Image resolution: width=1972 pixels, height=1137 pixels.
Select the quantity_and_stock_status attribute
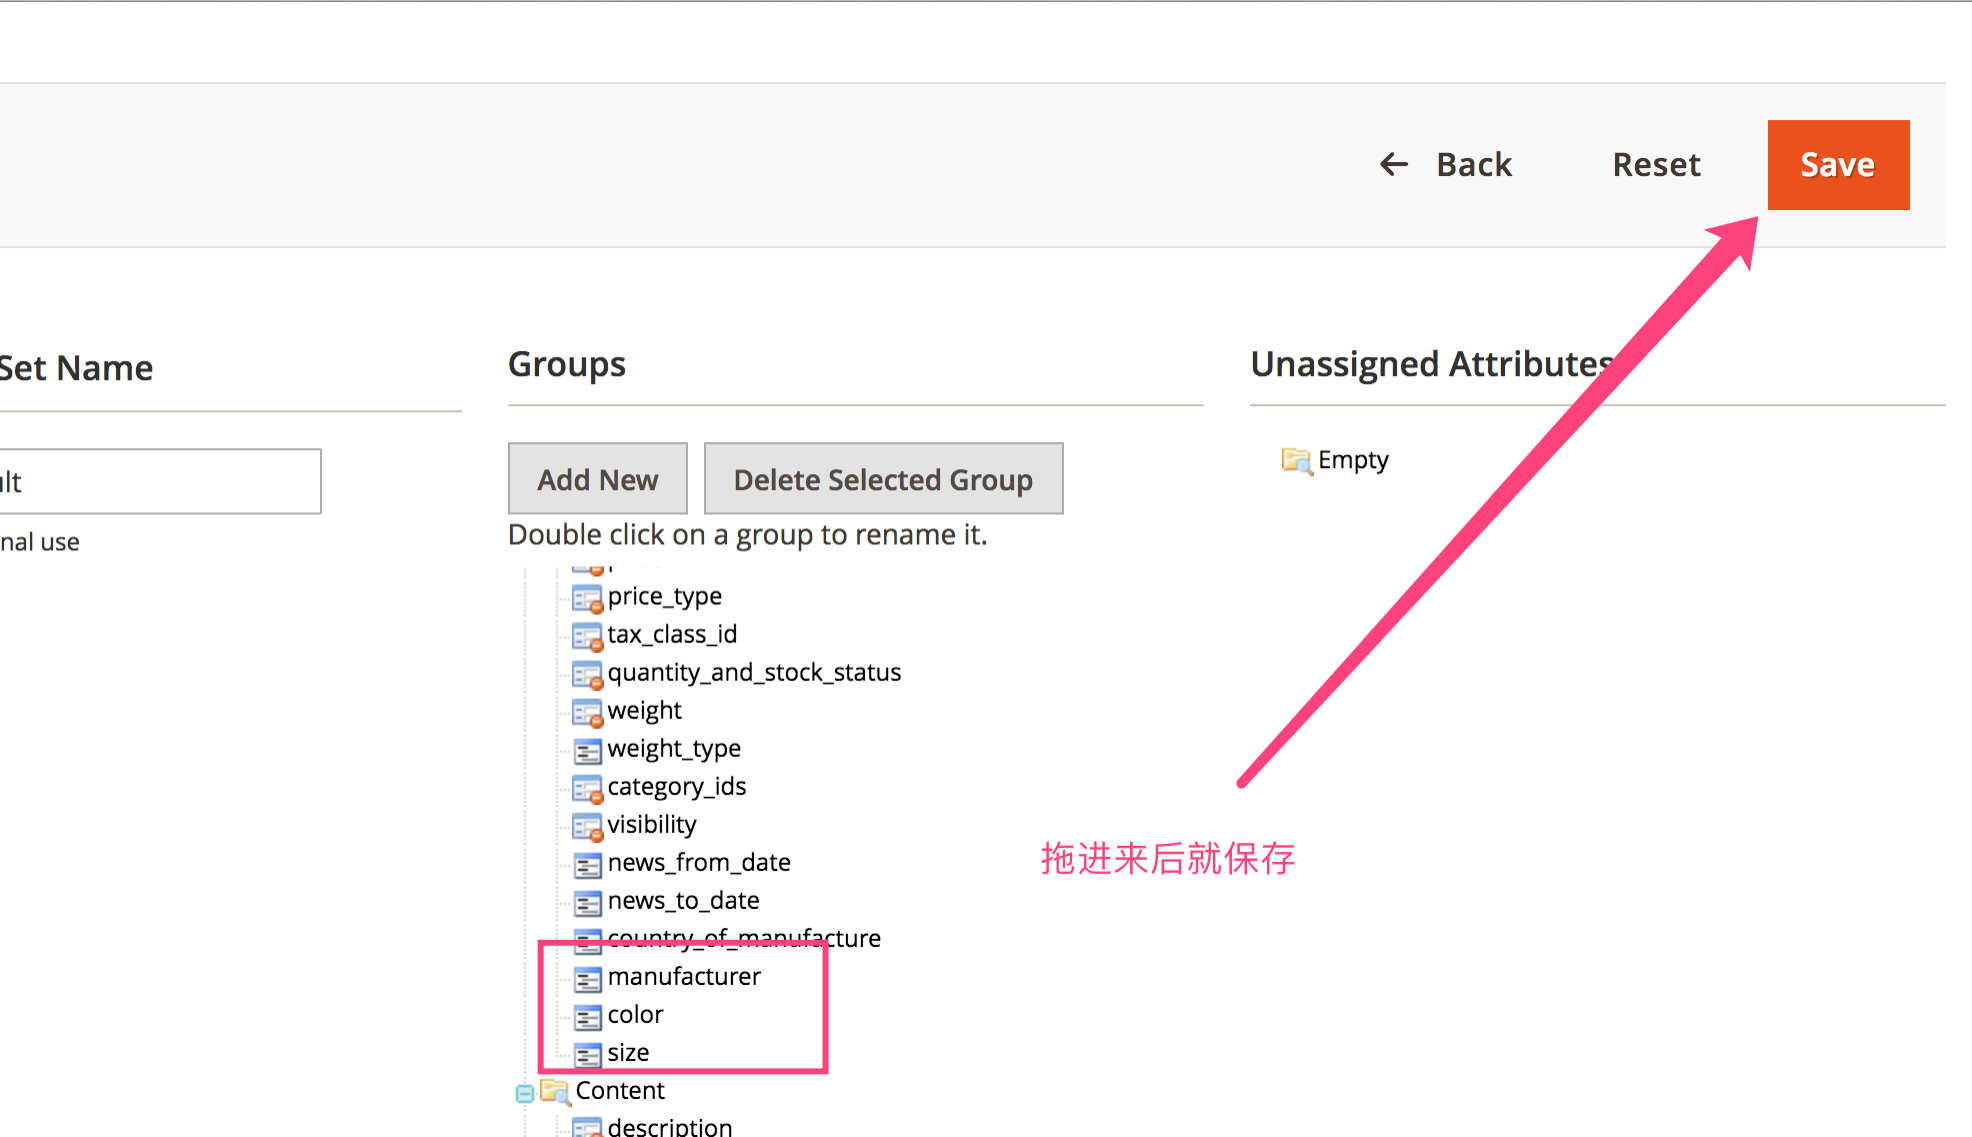point(753,673)
